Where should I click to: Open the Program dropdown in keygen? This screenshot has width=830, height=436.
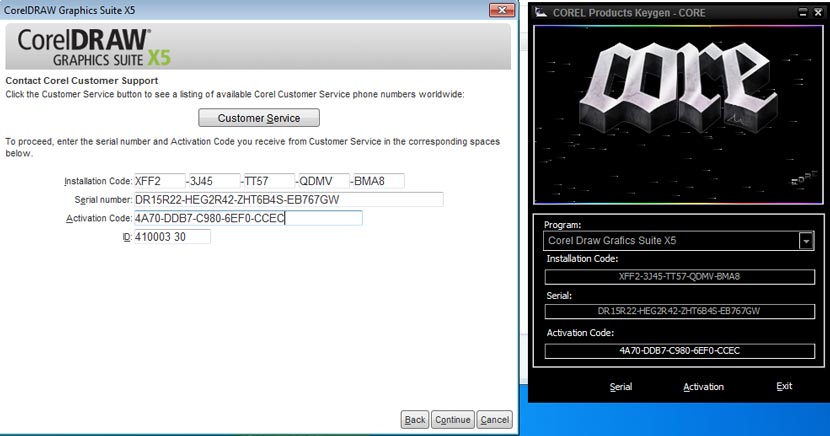(806, 241)
